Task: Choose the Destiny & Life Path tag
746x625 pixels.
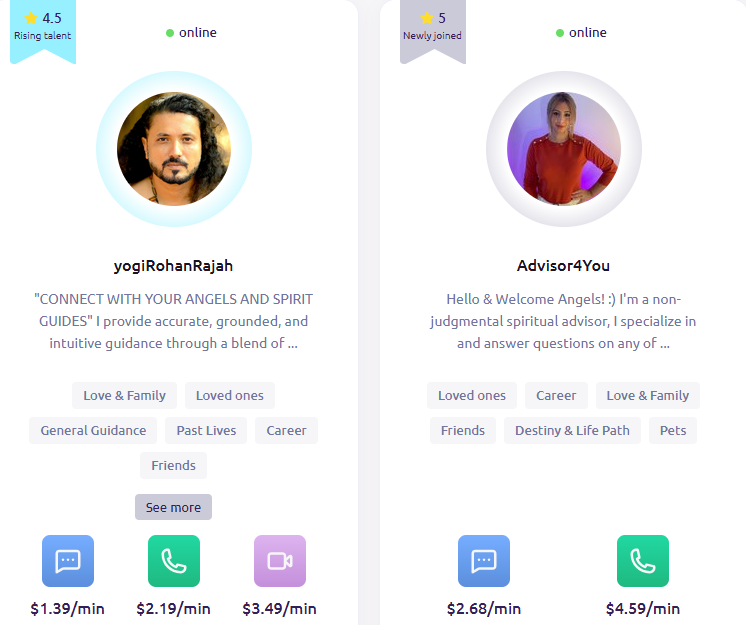Action: click(x=572, y=430)
